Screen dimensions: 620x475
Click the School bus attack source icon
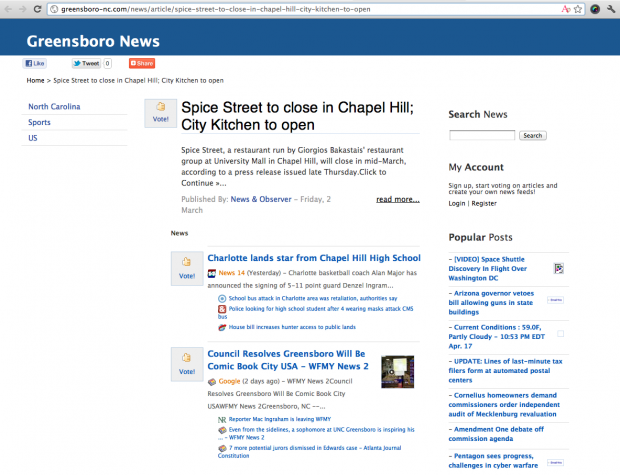point(222,299)
